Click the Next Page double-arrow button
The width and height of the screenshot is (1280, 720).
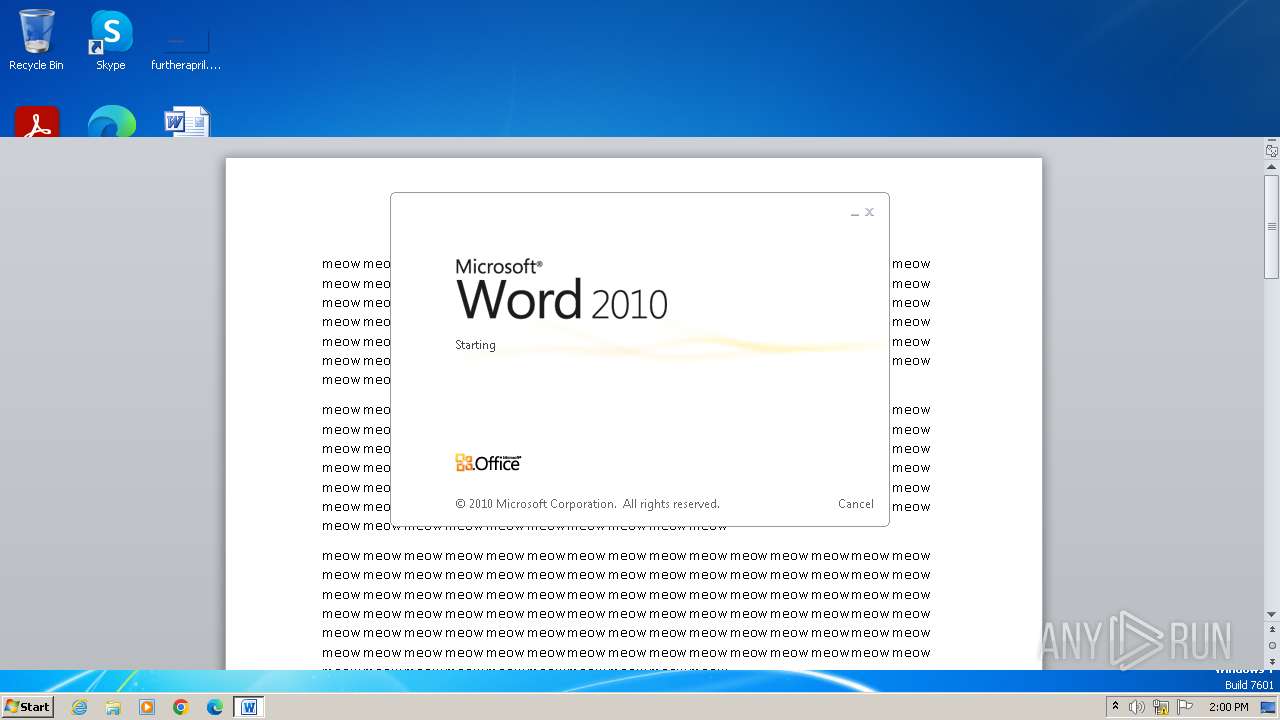(1272, 661)
